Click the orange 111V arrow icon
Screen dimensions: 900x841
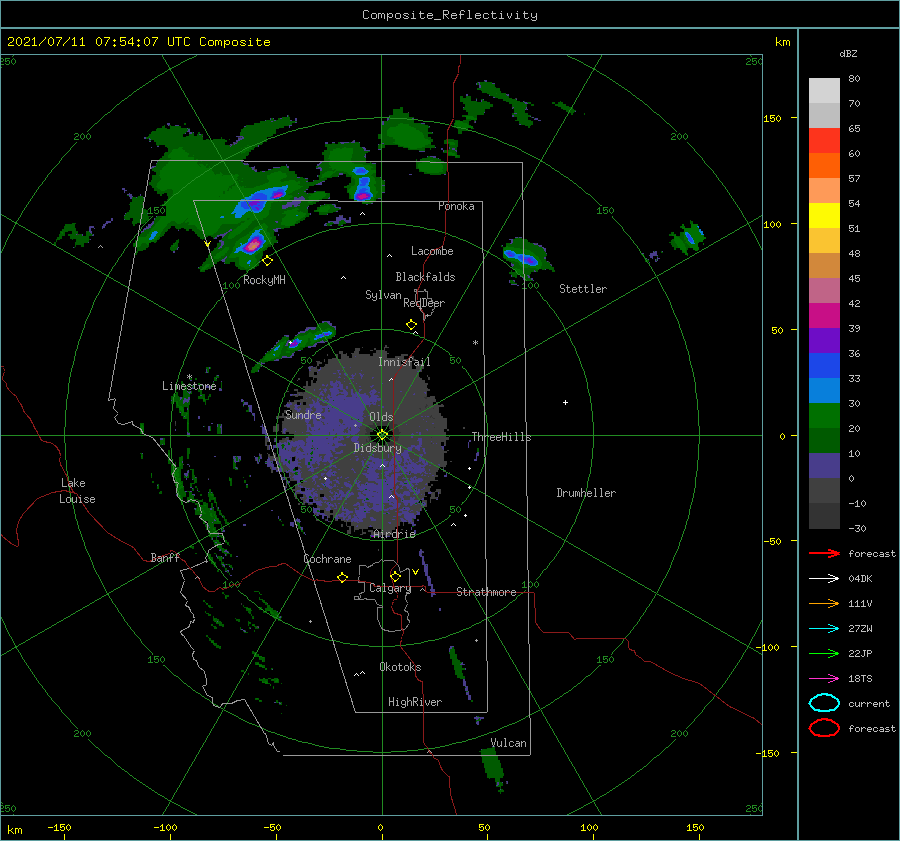pos(824,603)
